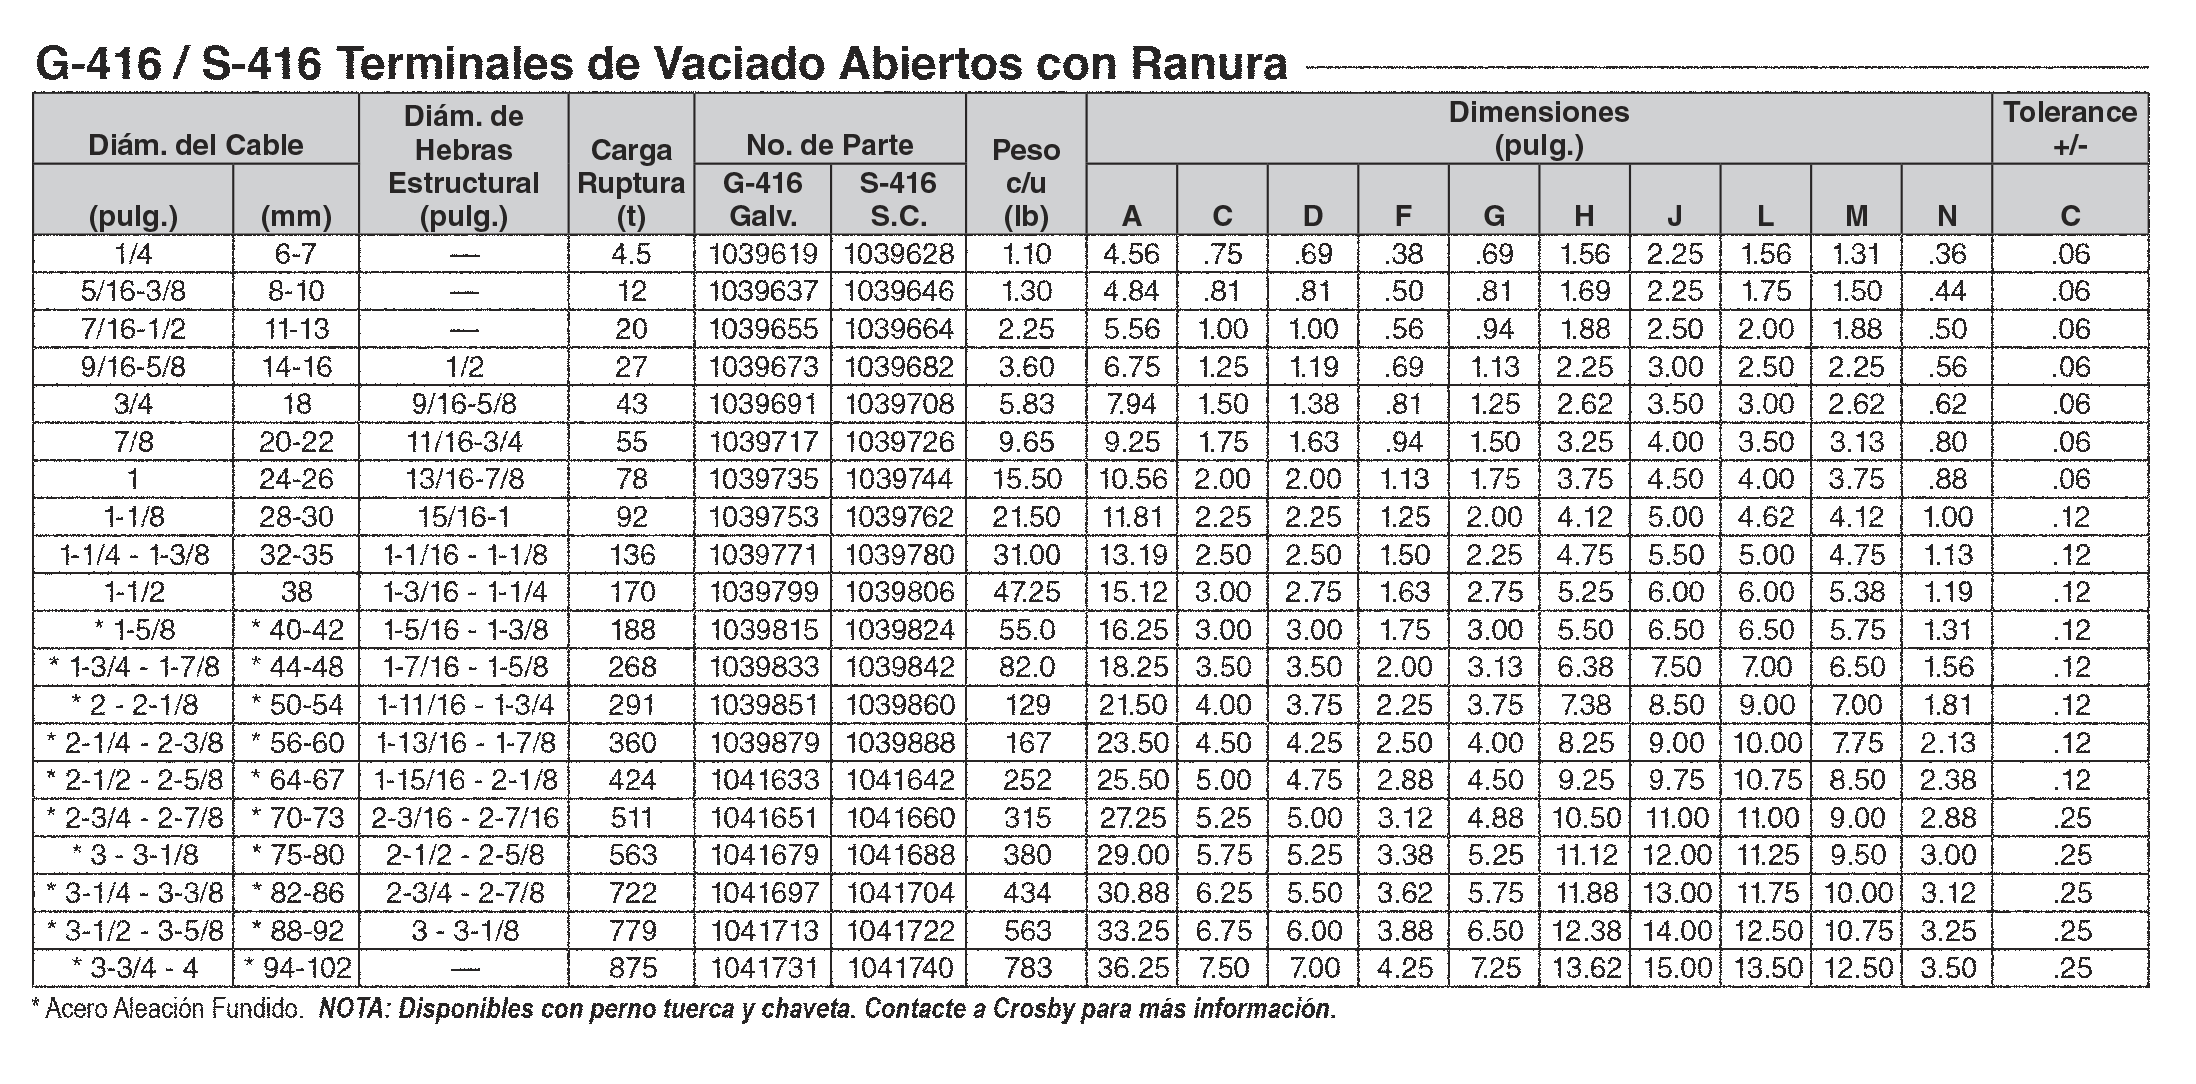
Task: Select mm range '* 82-86'
Action: tap(297, 894)
